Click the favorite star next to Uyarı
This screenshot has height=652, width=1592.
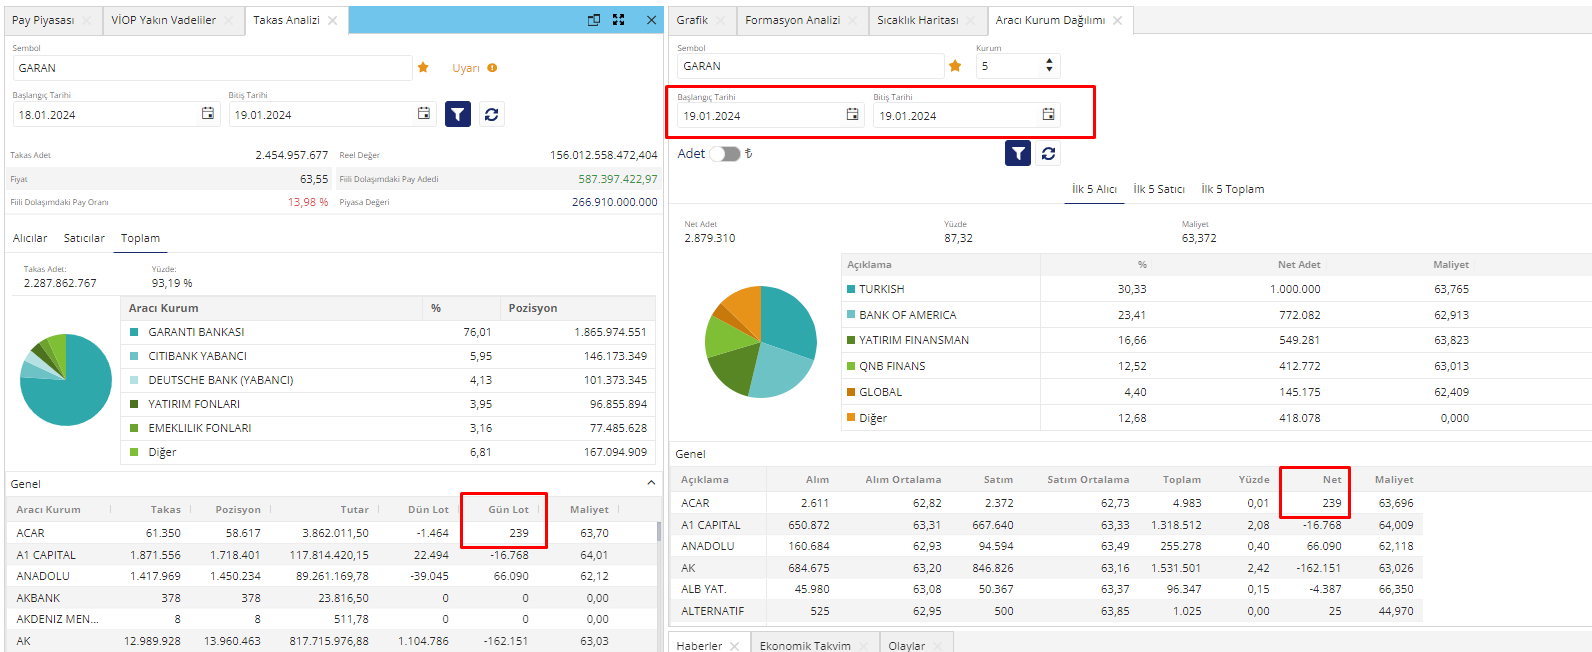423,68
